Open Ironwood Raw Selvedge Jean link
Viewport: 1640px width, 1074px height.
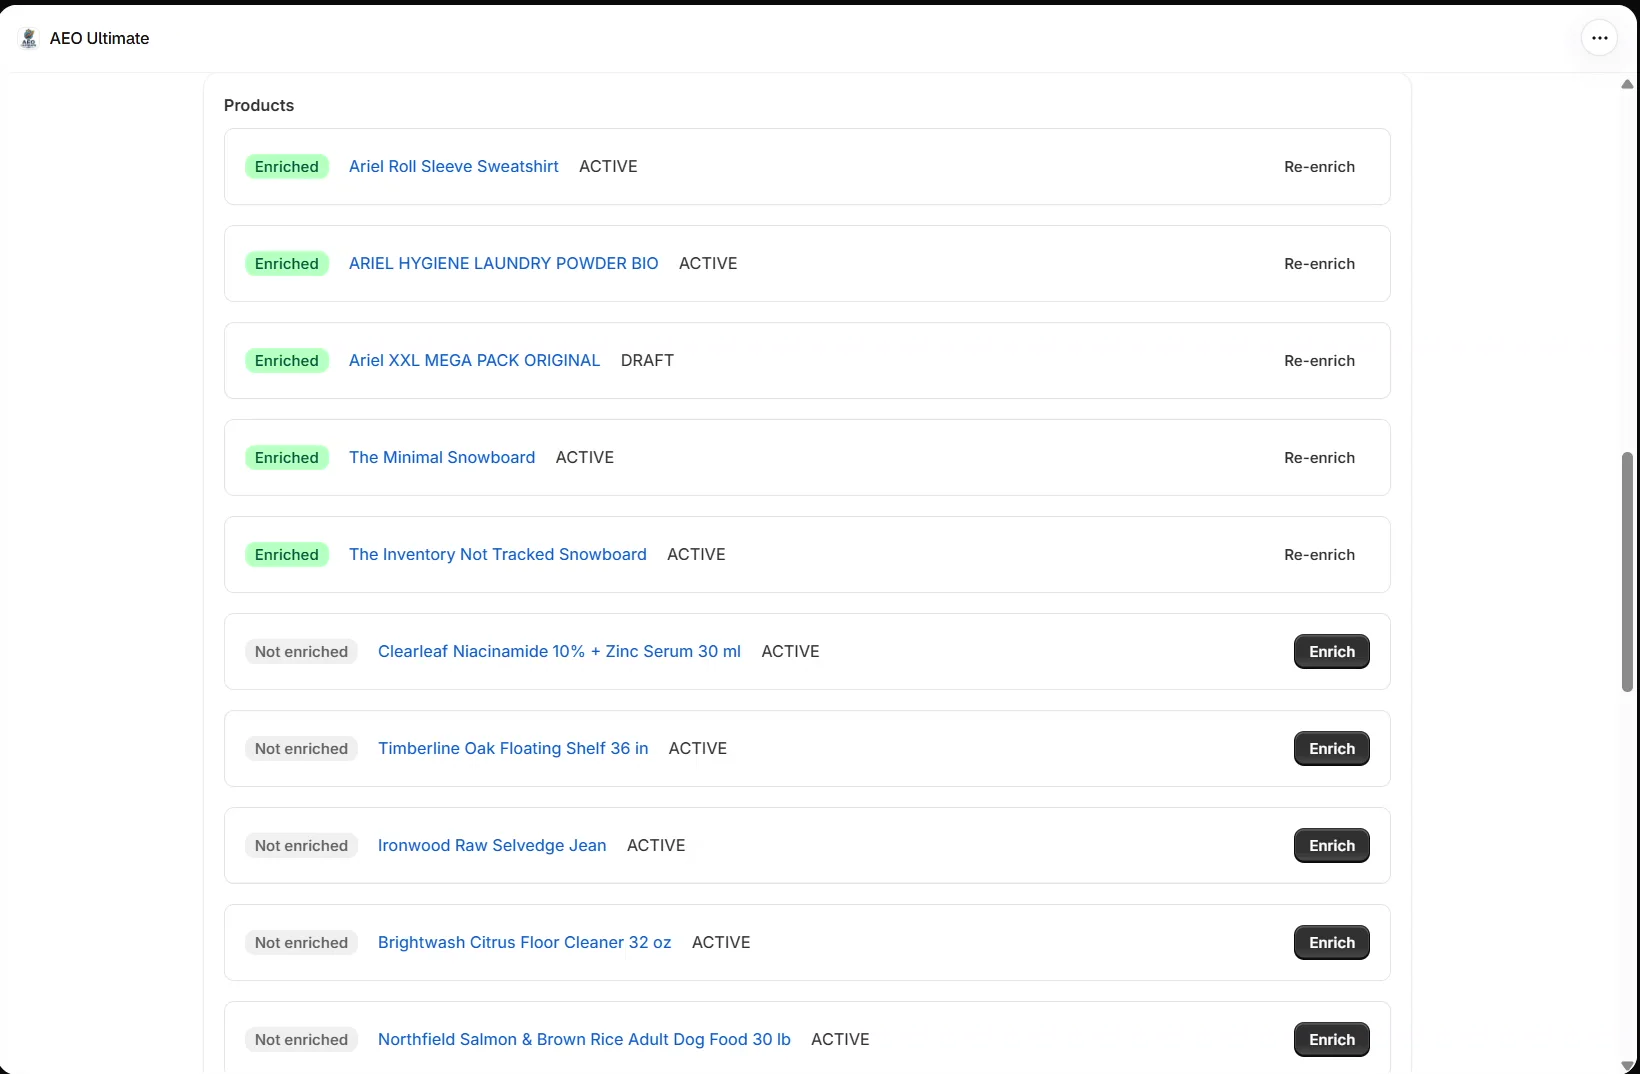pos(492,845)
